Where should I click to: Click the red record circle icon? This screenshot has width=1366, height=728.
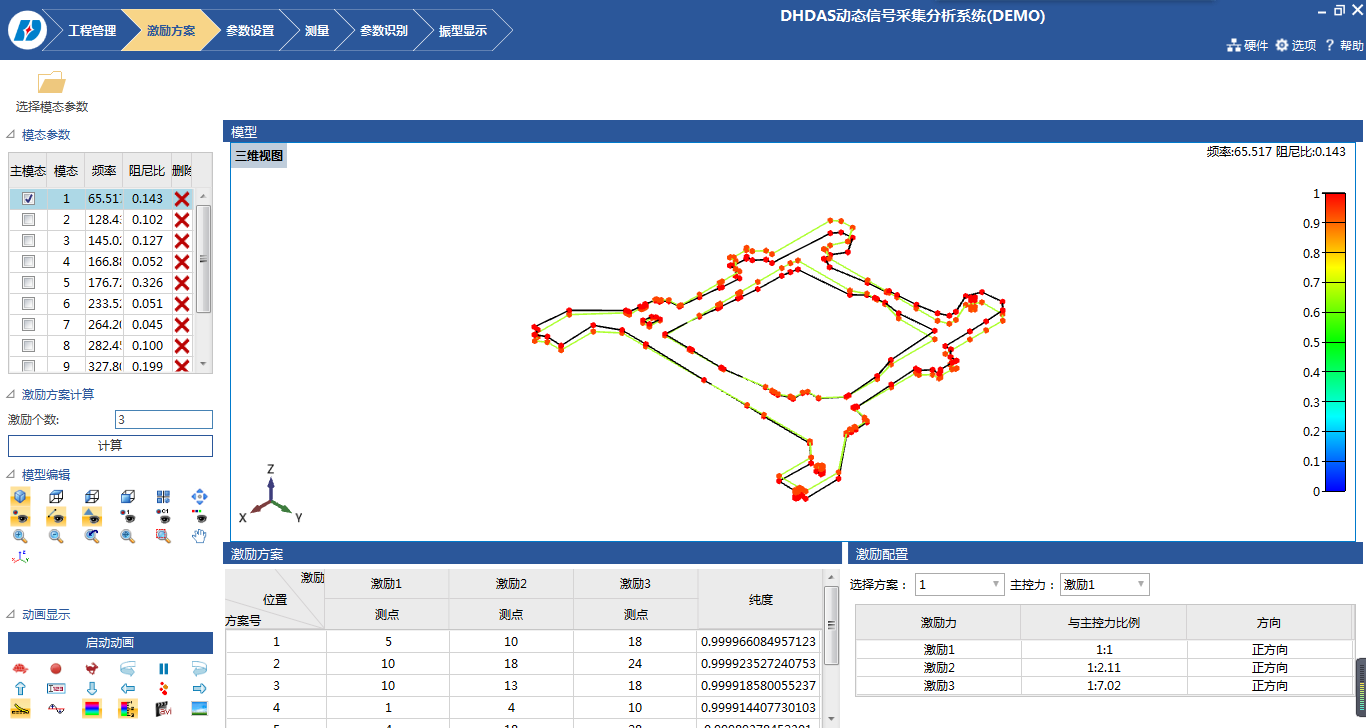click(56, 668)
